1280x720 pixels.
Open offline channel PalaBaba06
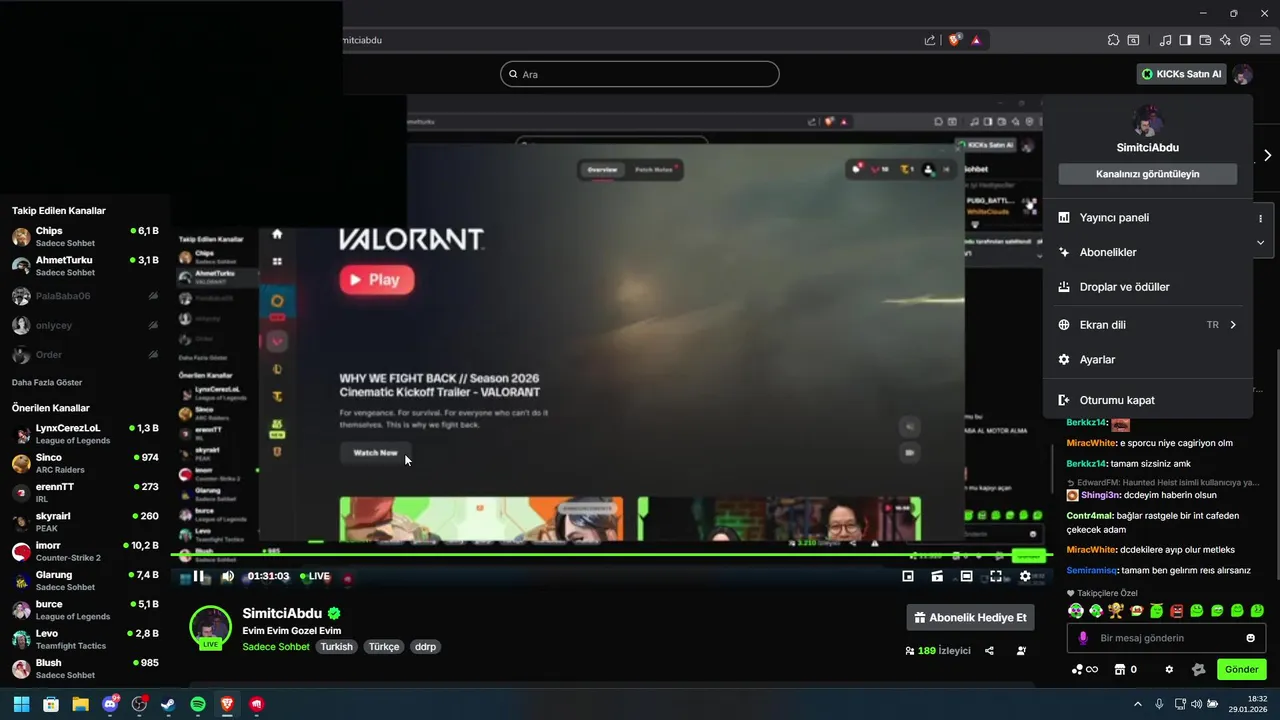tap(85, 296)
